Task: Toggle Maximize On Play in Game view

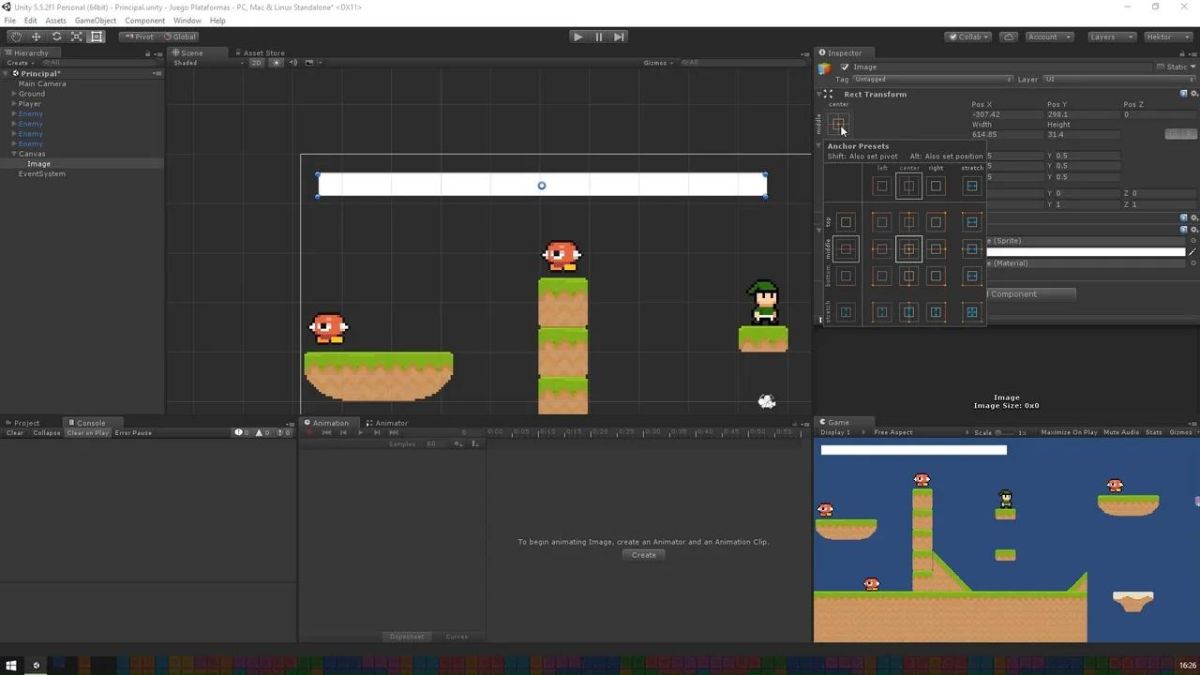Action: tap(1069, 433)
